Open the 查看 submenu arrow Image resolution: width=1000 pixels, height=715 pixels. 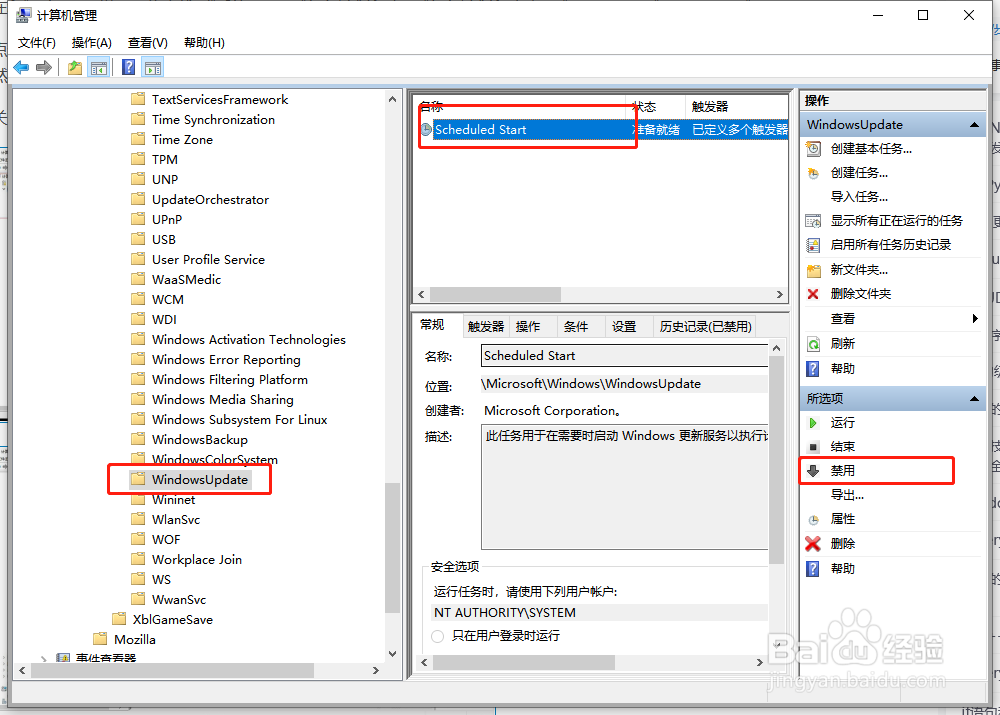pos(975,318)
